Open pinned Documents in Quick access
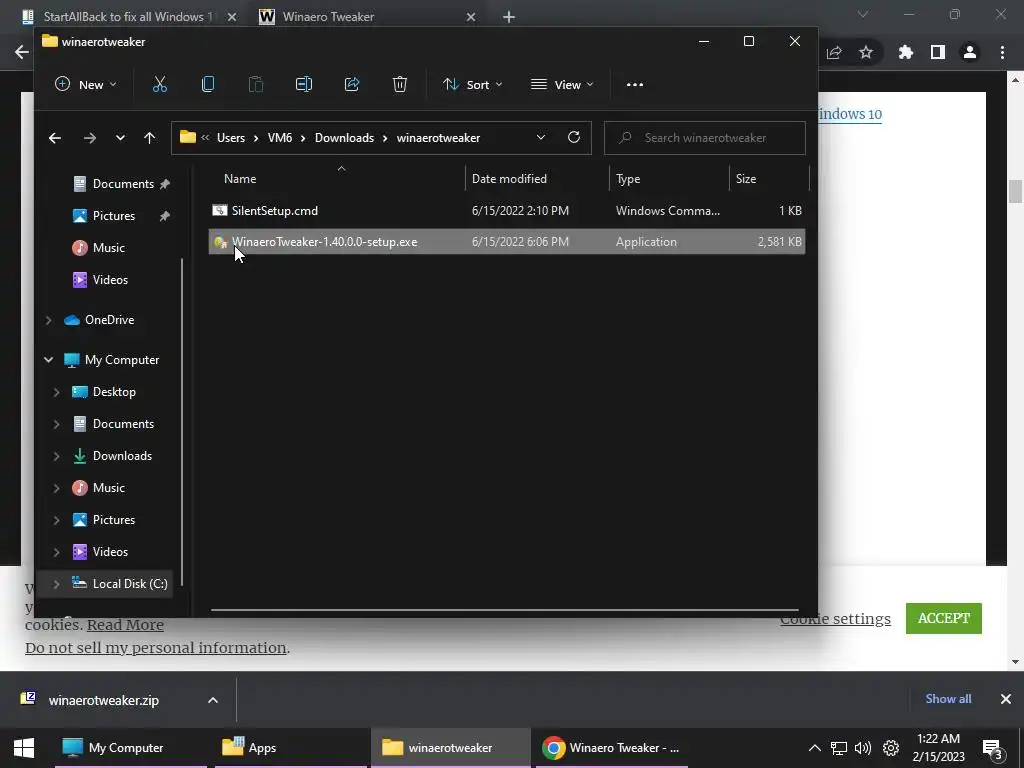1024x768 pixels. (121, 184)
